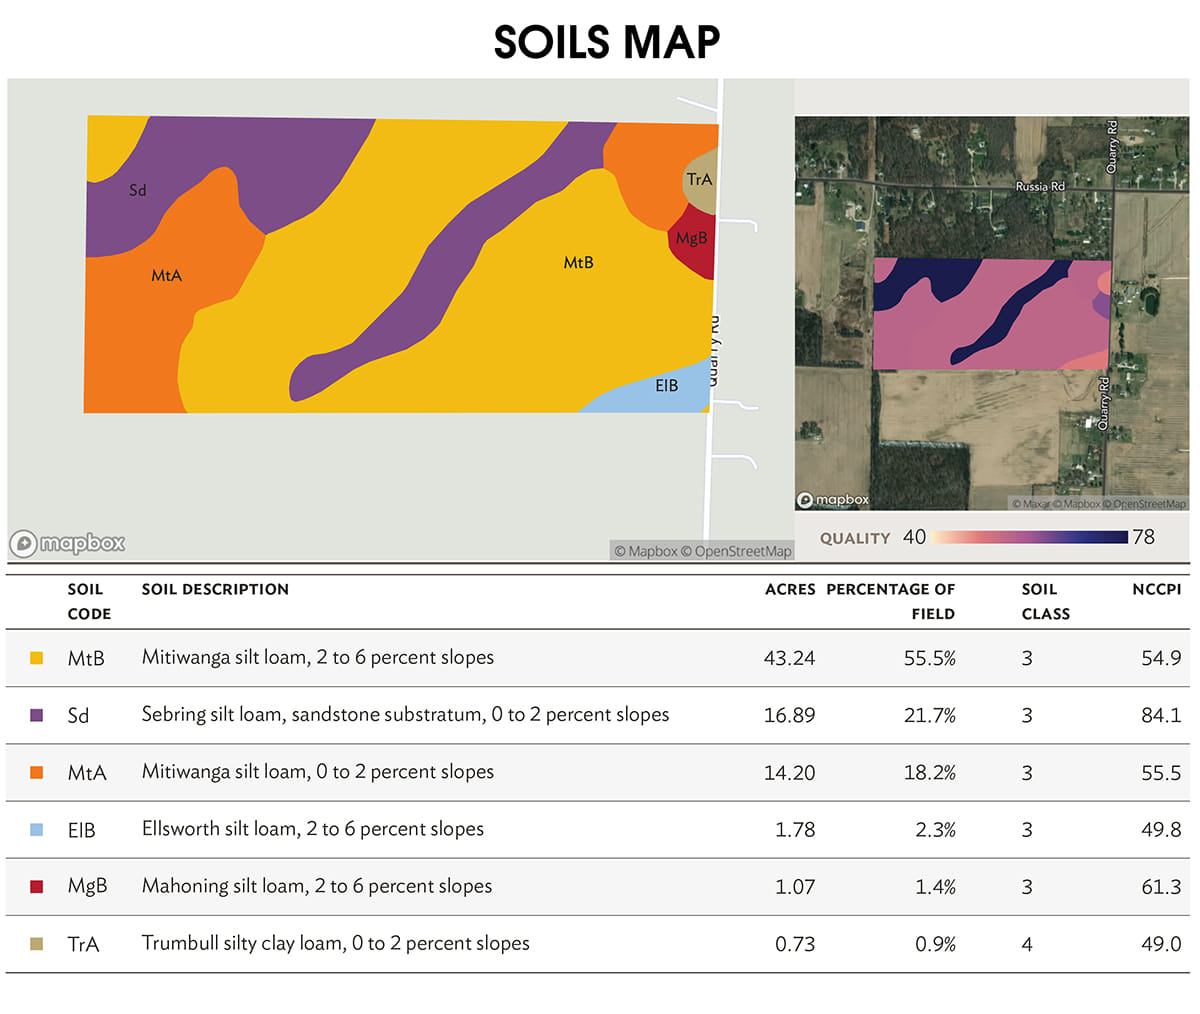Open the OpenStreetMap attribution under the soil map
Image resolution: width=1200 pixels, height=1014 pixels.
point(743,551)
